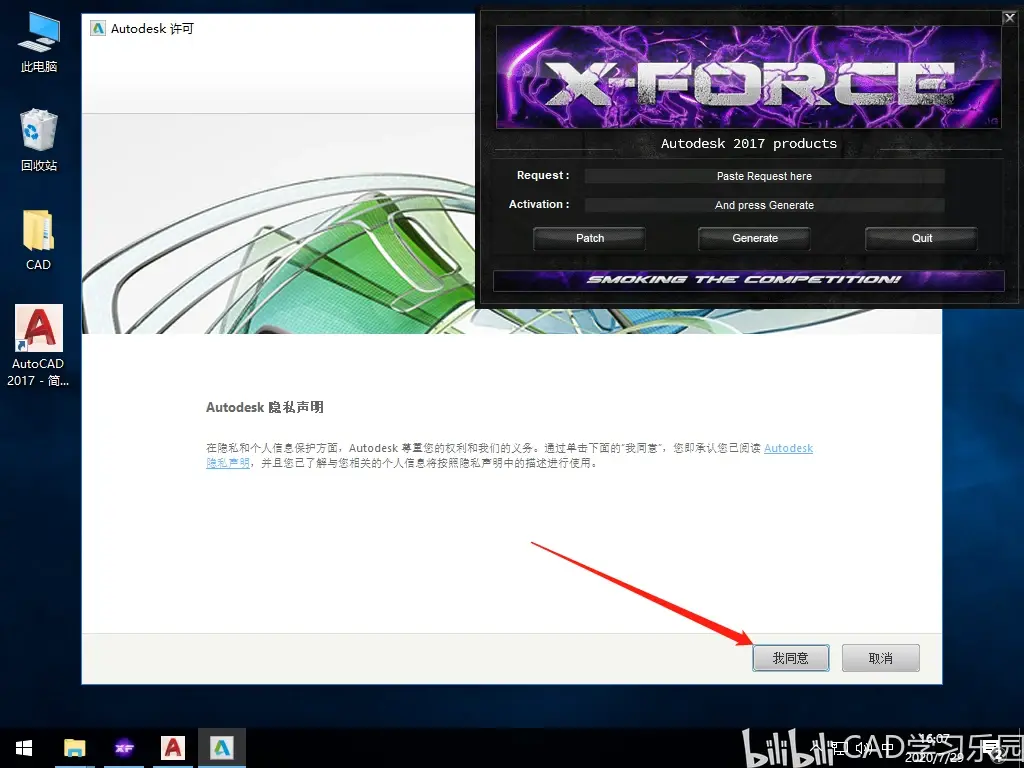Activate the Autodesk 许可 taskbar icon
This screenshot has height=768, width=1024.
click(x=222, y=748)
